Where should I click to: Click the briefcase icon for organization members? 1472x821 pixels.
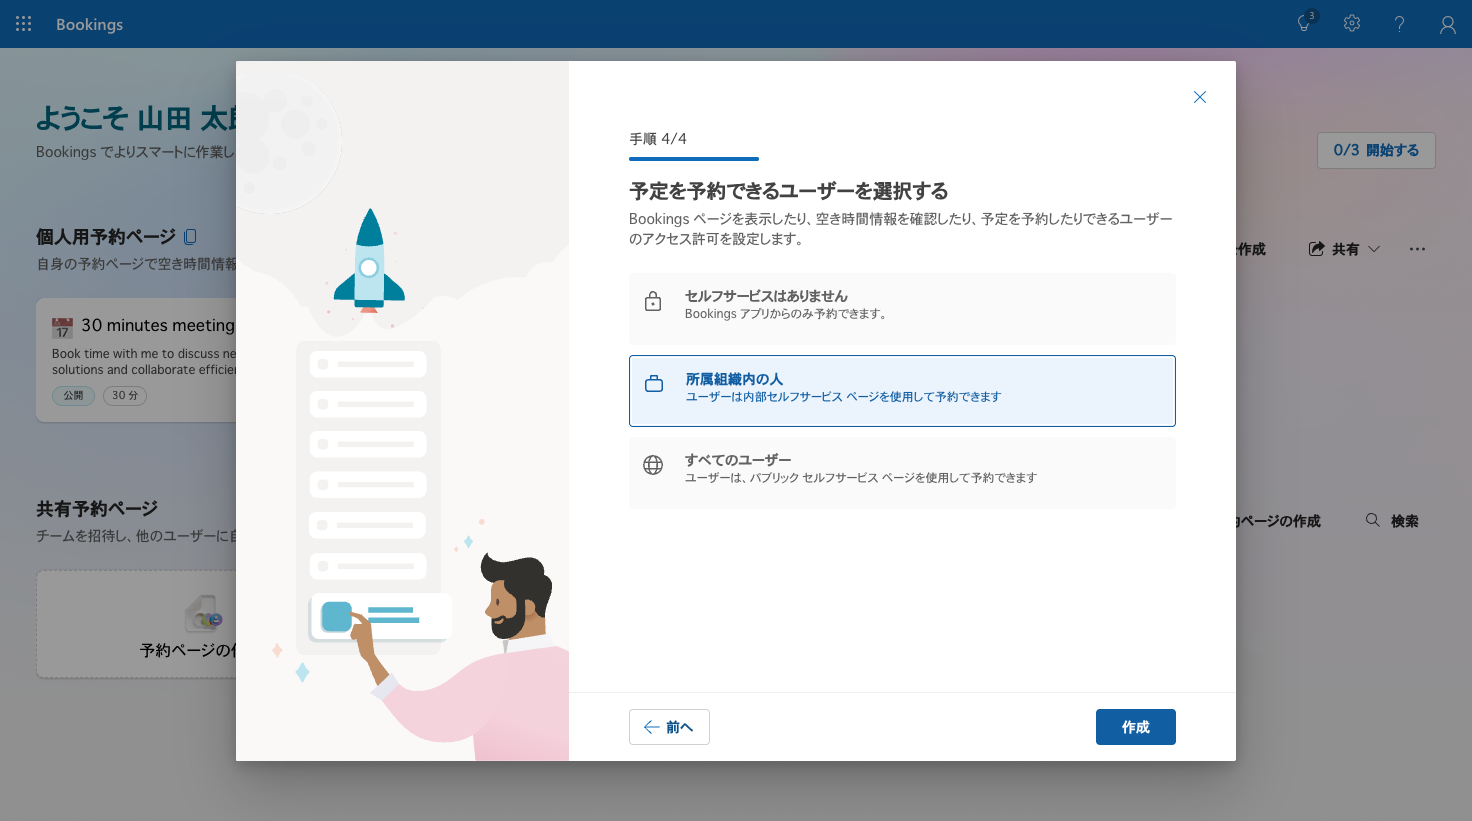pyautogui.click(x=654, y=384)
